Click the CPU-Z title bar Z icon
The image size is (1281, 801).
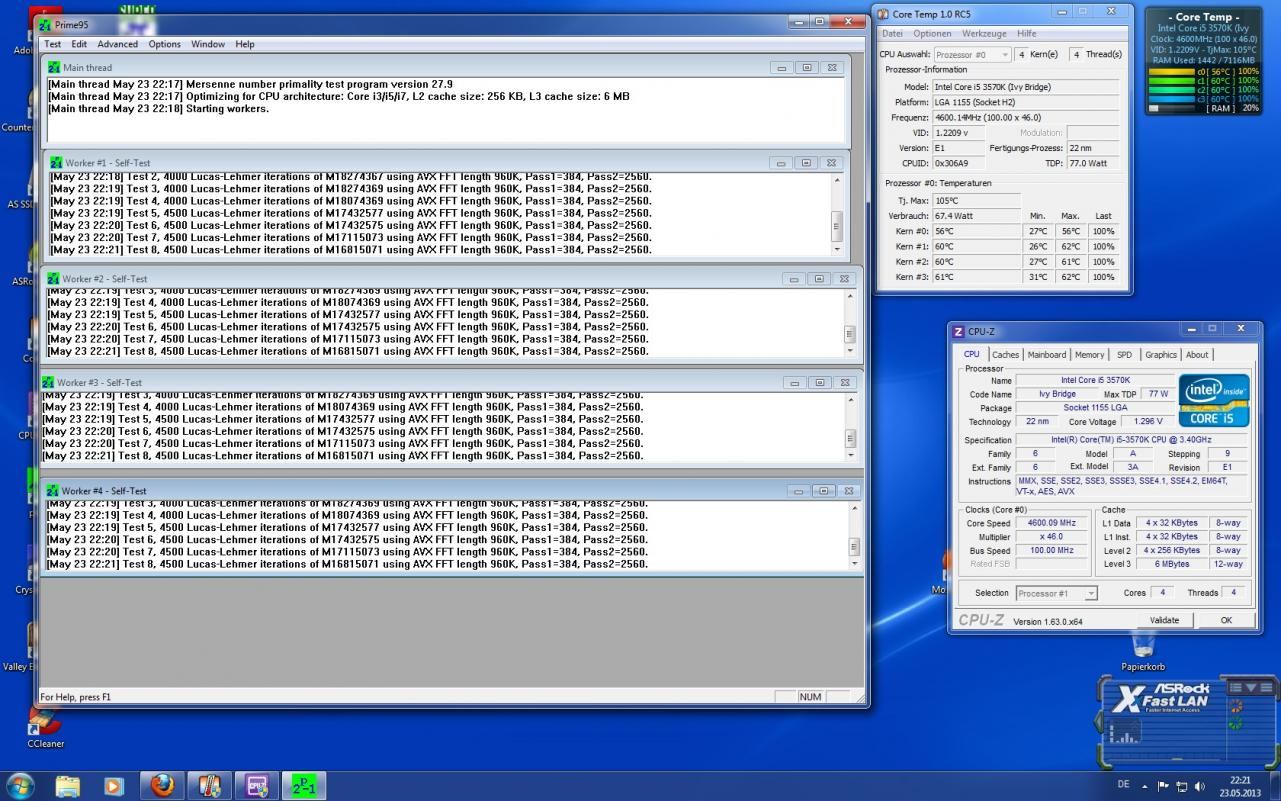click(959, 332)
